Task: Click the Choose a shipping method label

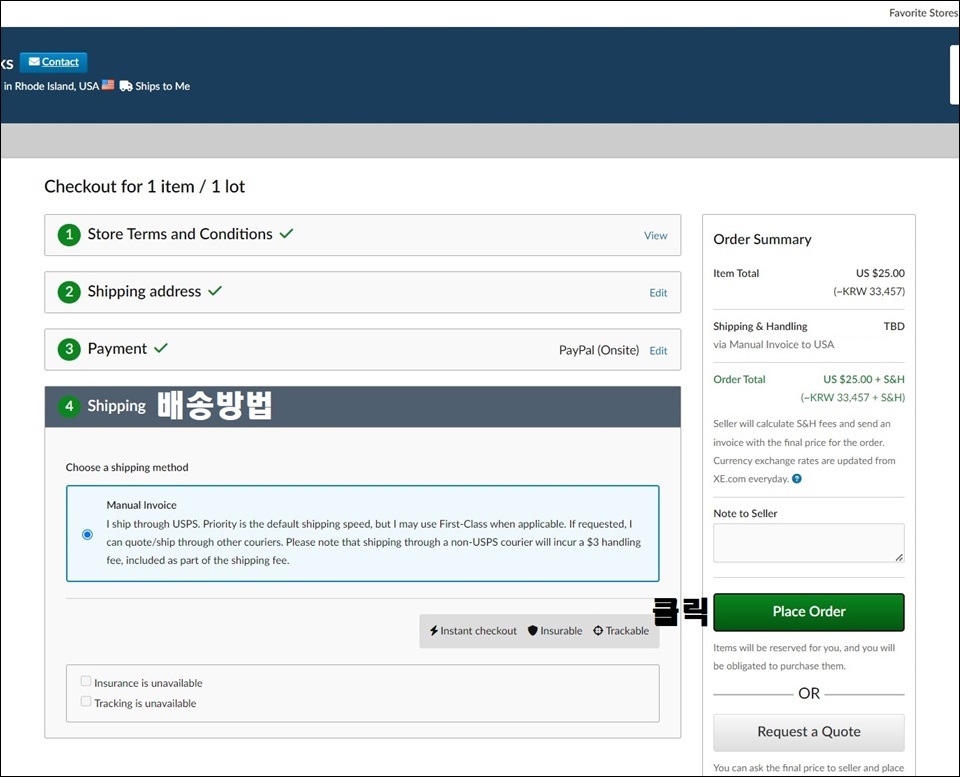Action: pyautogui.click(x=127, y=468)
